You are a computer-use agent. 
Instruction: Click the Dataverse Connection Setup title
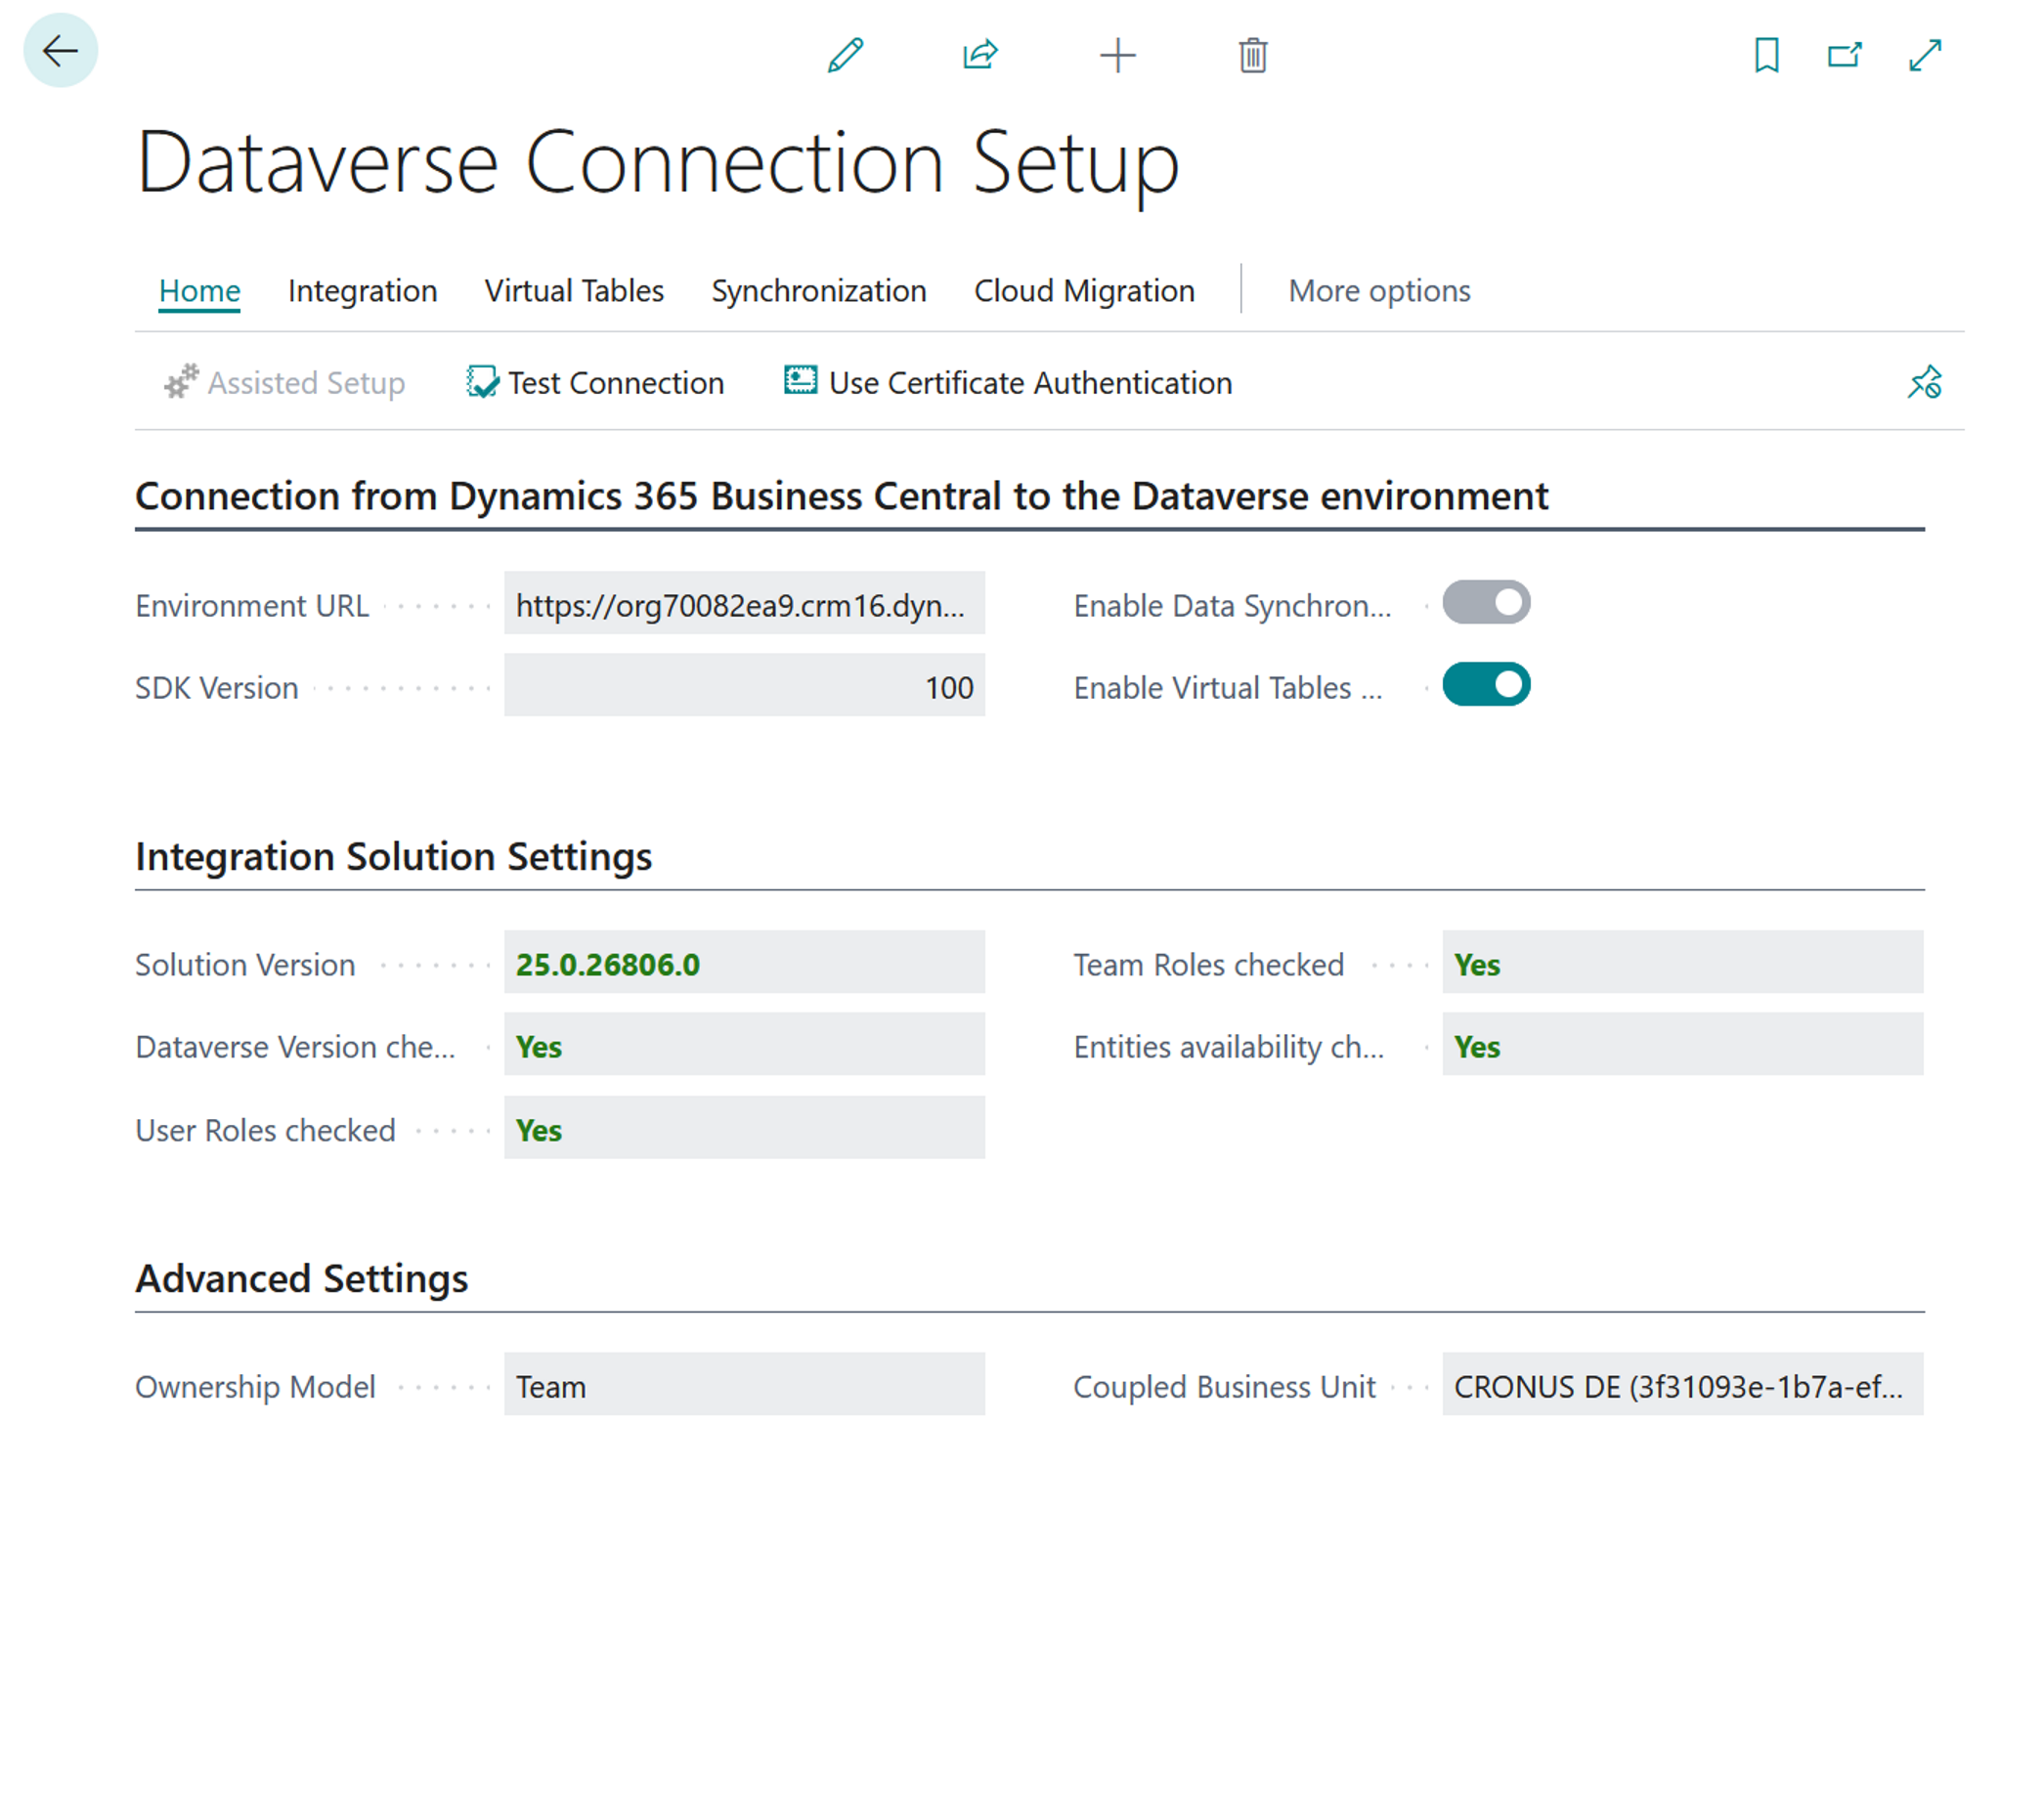point(658,163)
